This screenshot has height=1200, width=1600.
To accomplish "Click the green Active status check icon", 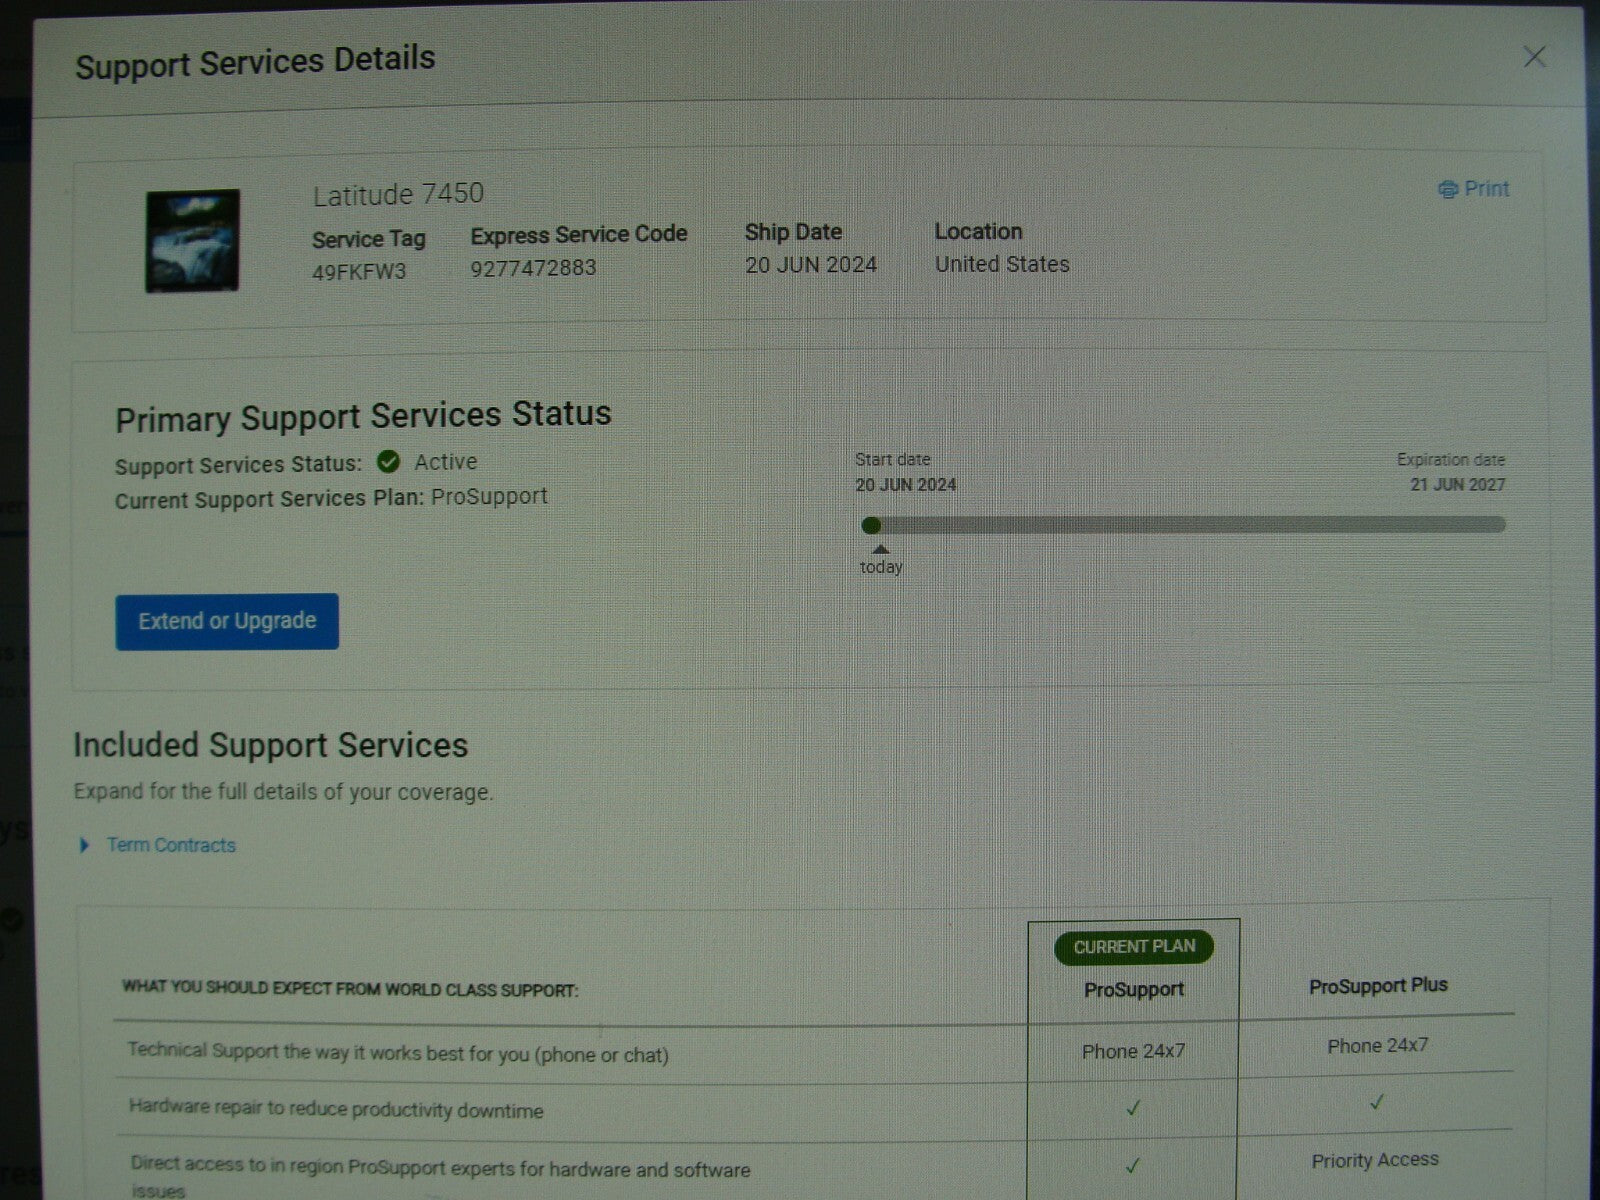I will [389, 461].
